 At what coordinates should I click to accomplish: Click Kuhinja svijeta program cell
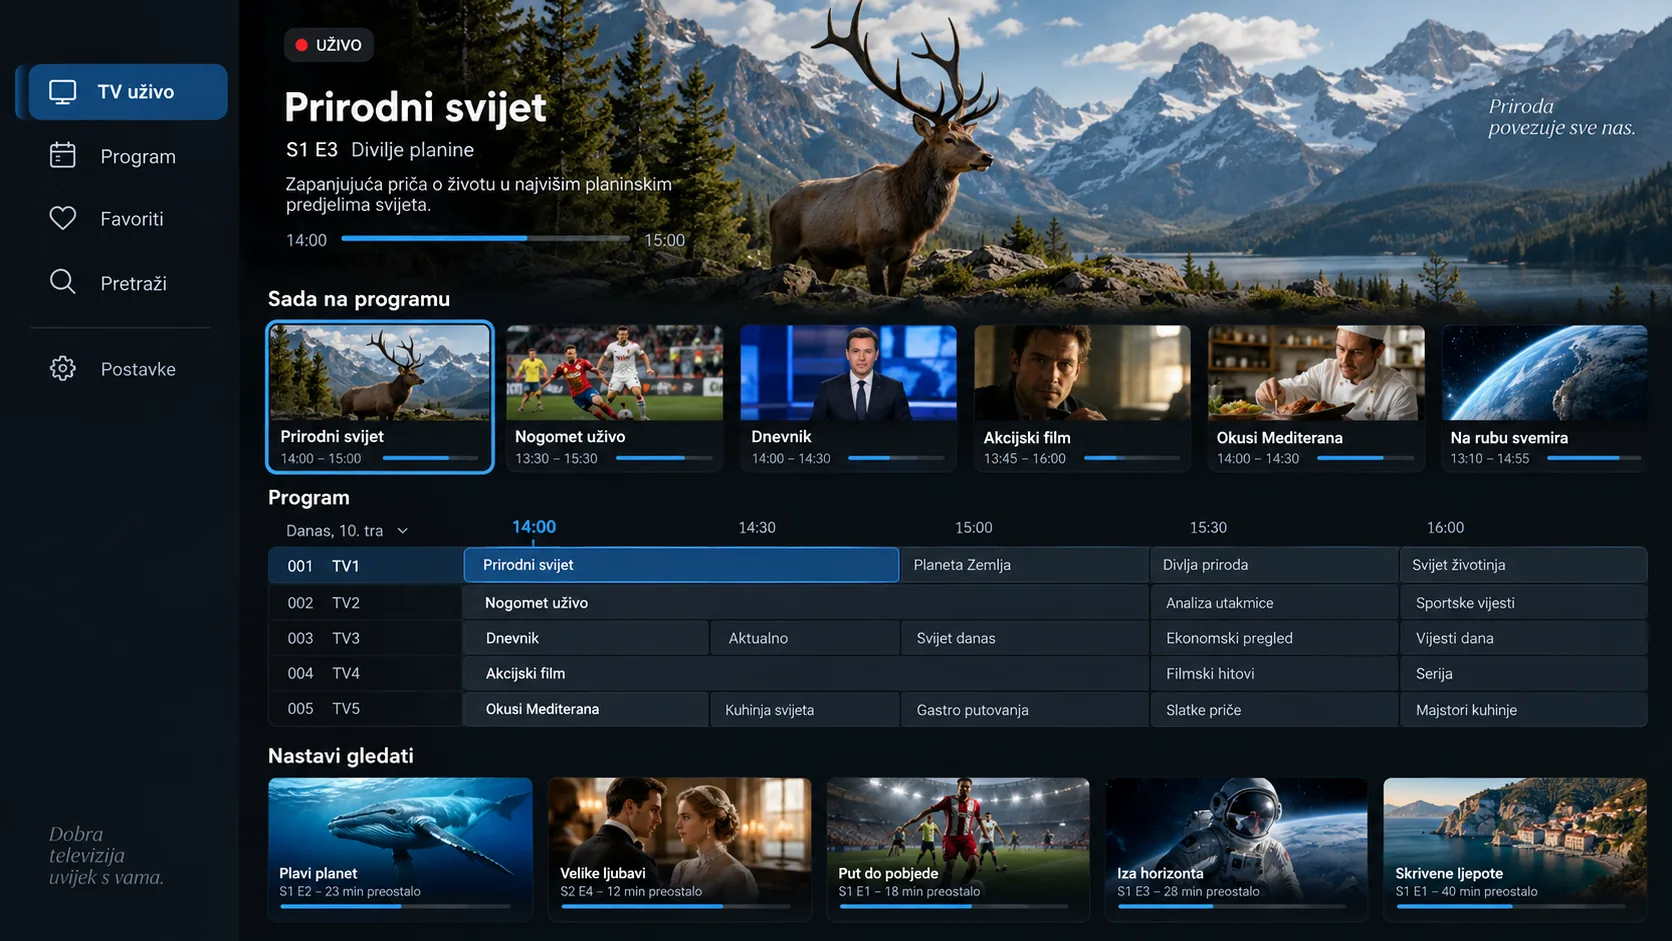point(805,709)
